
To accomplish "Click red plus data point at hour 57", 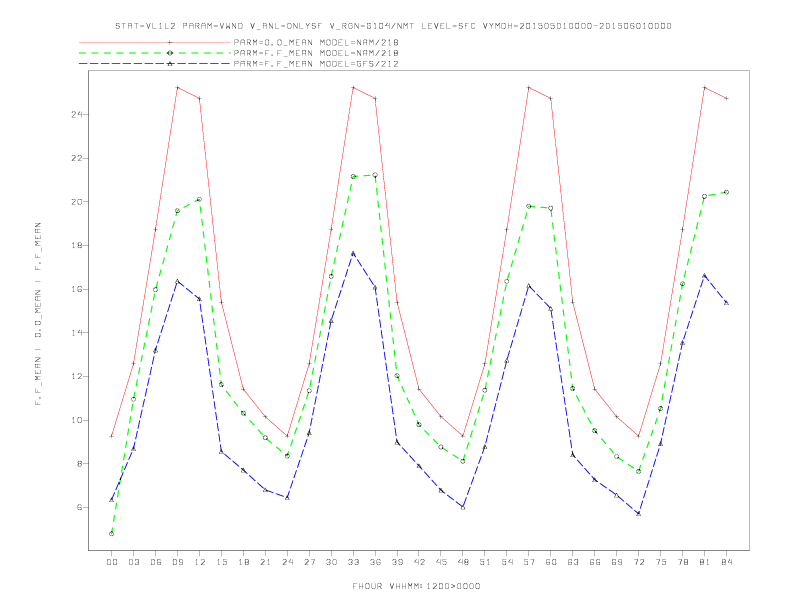I will click(x=529, y=88).
